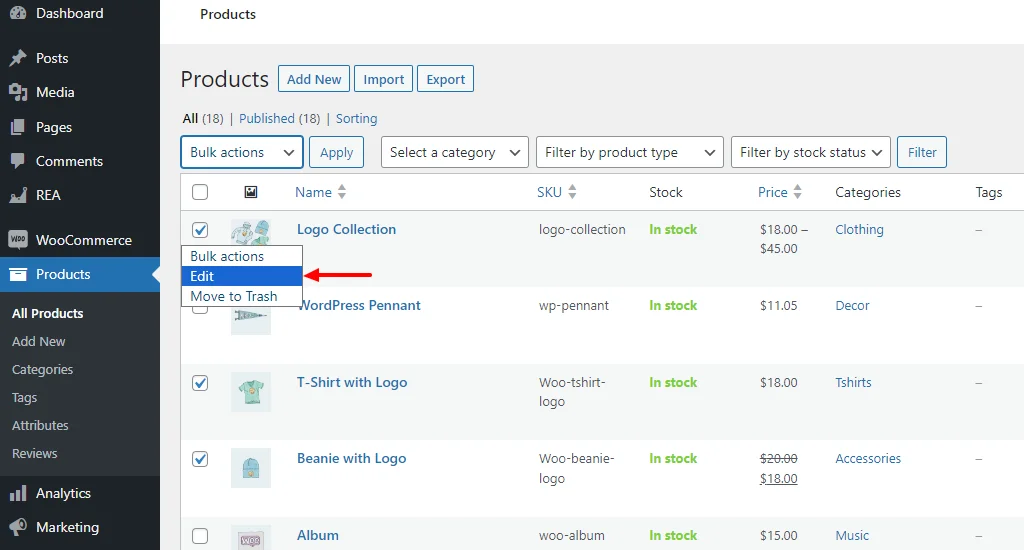Select Edit from bulk actions list
The image size is (1024, 550).
pos(242,276)
